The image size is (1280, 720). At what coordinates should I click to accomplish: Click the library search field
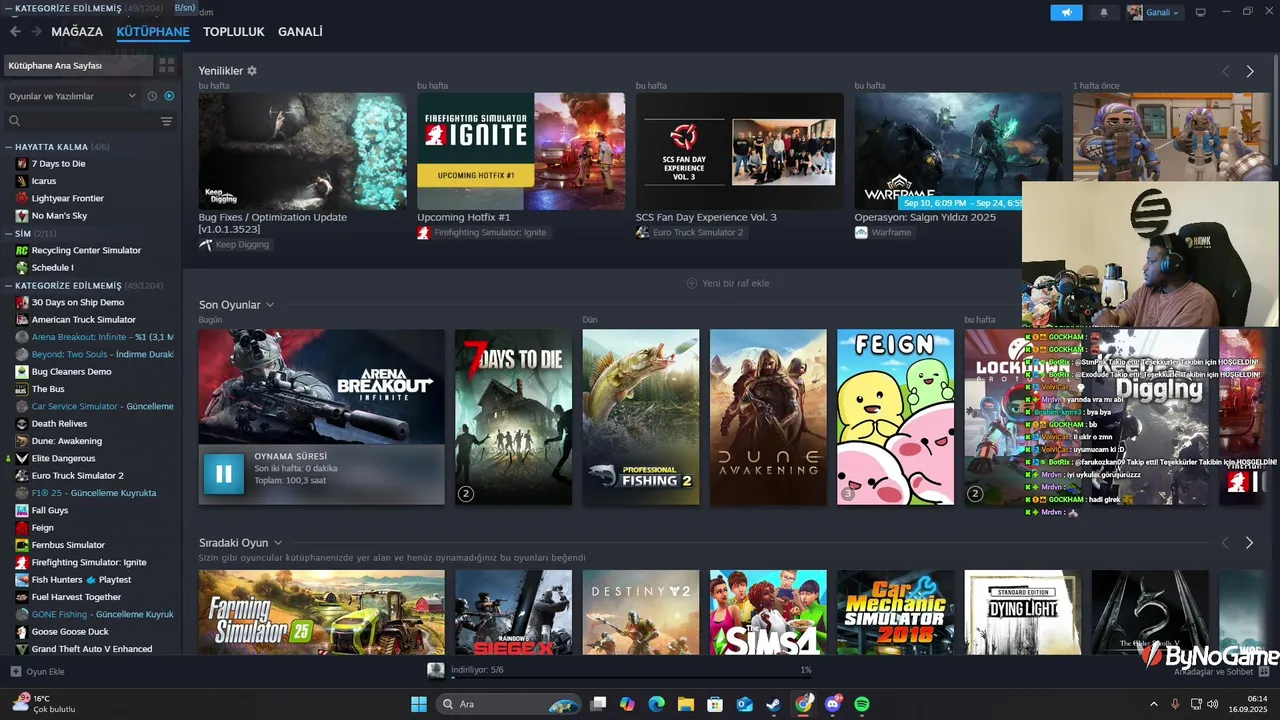80,121
